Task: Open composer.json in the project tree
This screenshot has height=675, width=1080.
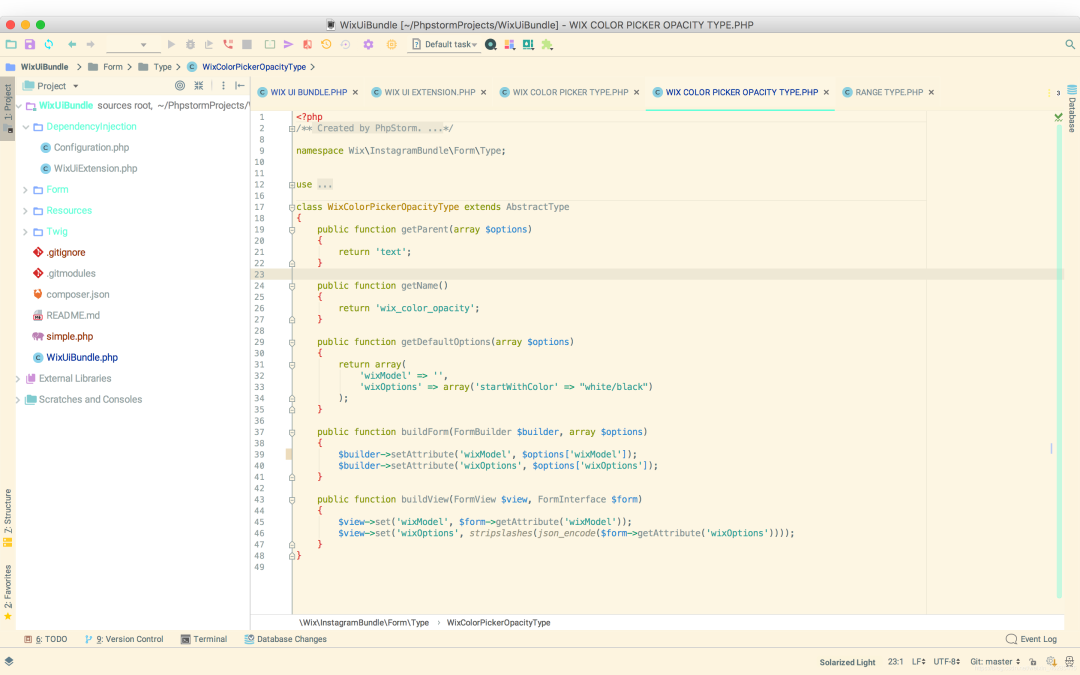Action: tap(77, 294)
